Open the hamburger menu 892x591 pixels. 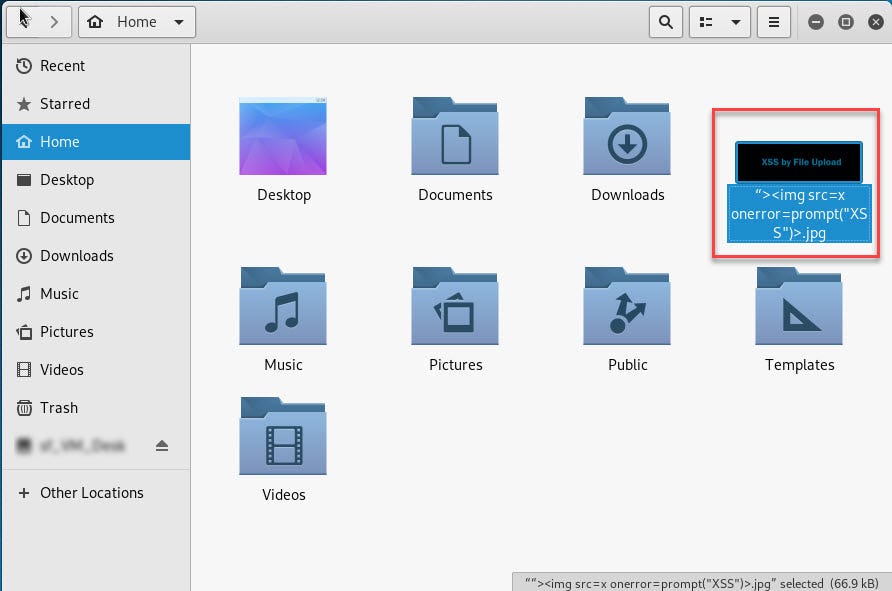pyautogui.click(x=774, y=21)
